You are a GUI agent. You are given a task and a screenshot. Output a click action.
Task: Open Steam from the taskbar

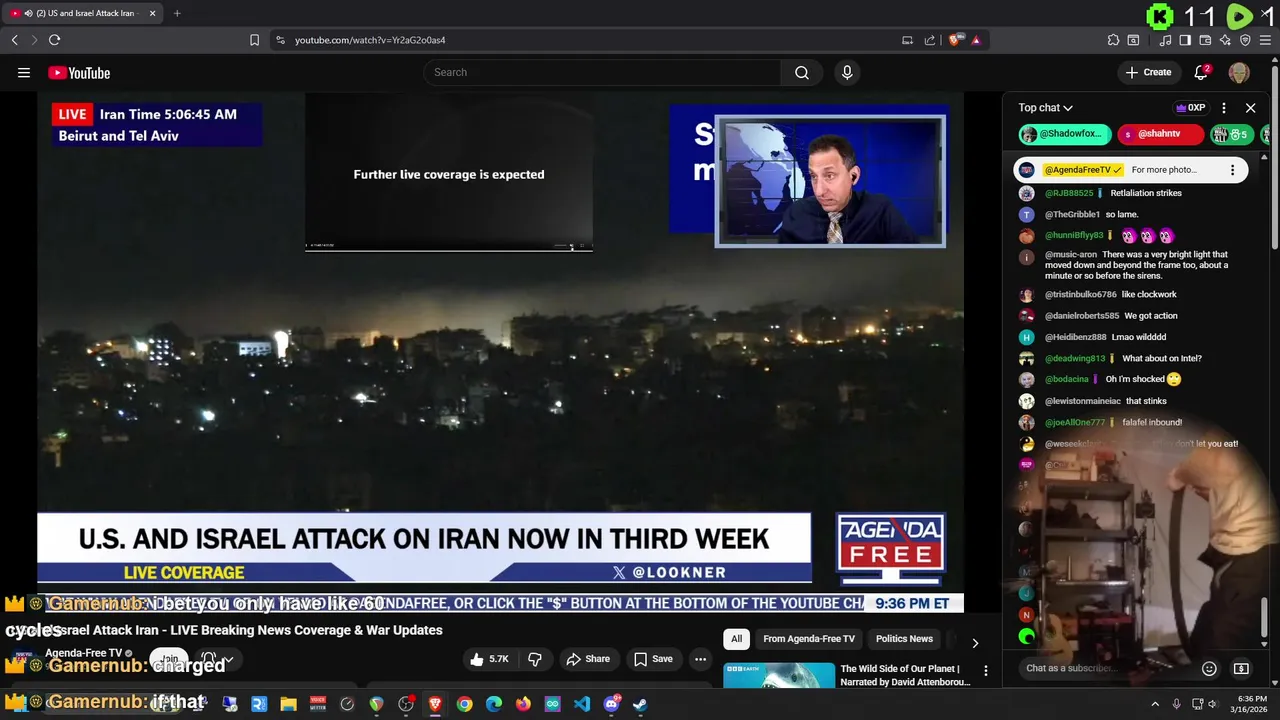click(x=640, y=704)
